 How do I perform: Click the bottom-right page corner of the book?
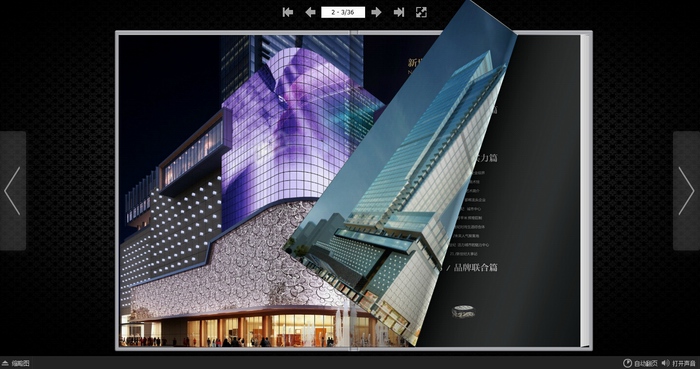(x=586, y=343)
